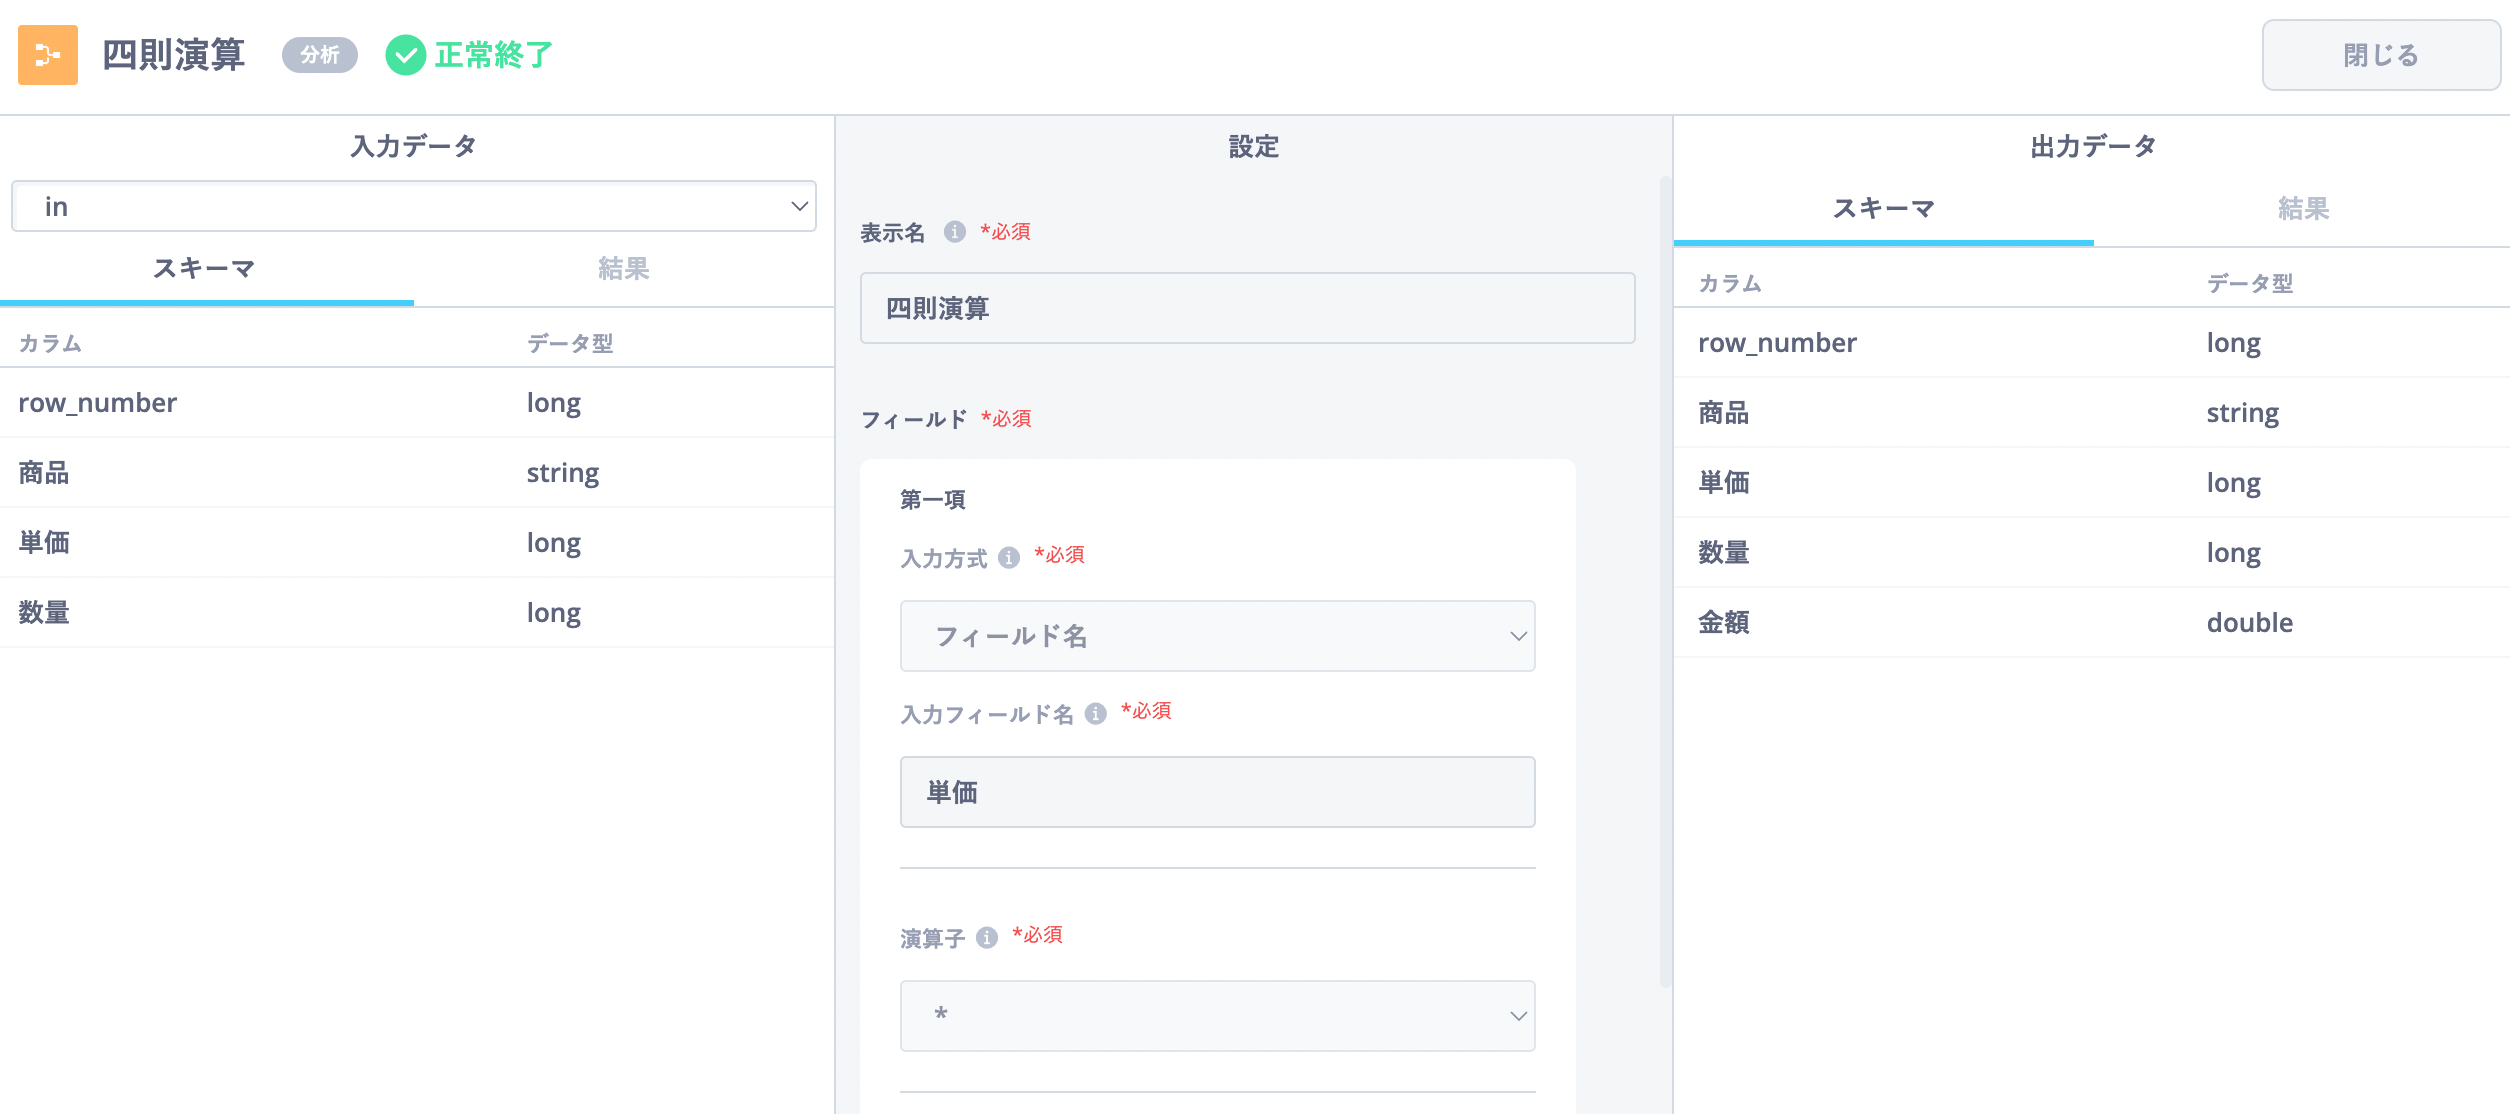This screenshot has width=2510, height=1114.
Task: Click the settings panel vertical scrollbar
Action: (x=1665, y=582)
